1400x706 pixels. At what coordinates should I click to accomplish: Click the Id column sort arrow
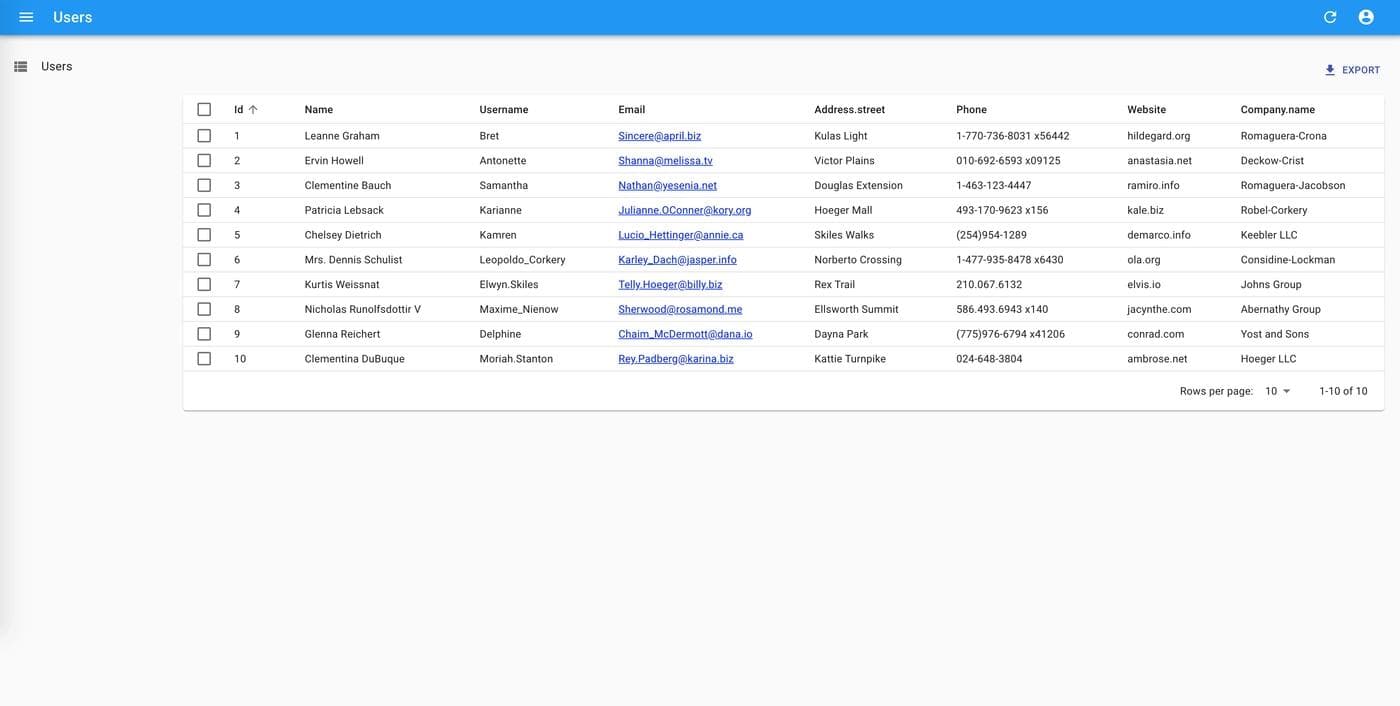(x=253, y=110)
